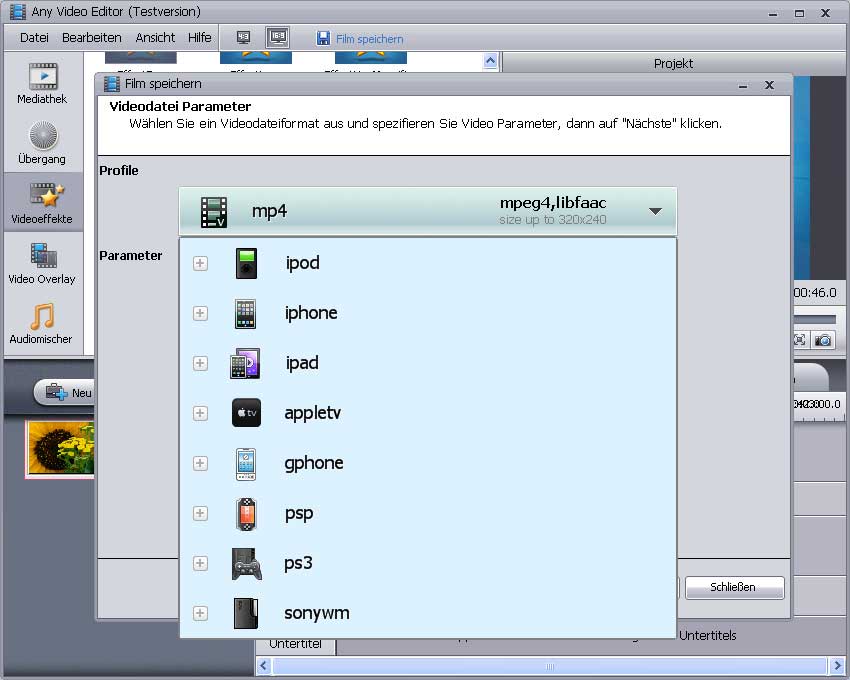Expand the sonywm profile group

point(200,613)
